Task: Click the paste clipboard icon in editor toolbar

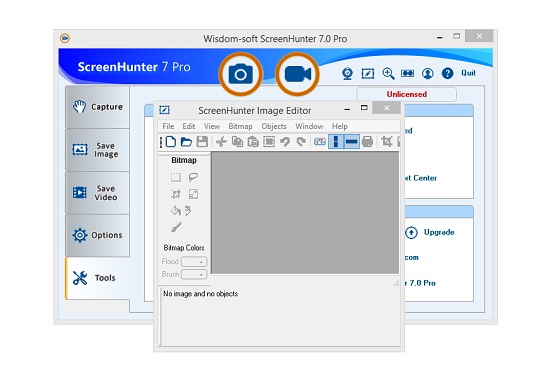Action: [x=253, y=142]
